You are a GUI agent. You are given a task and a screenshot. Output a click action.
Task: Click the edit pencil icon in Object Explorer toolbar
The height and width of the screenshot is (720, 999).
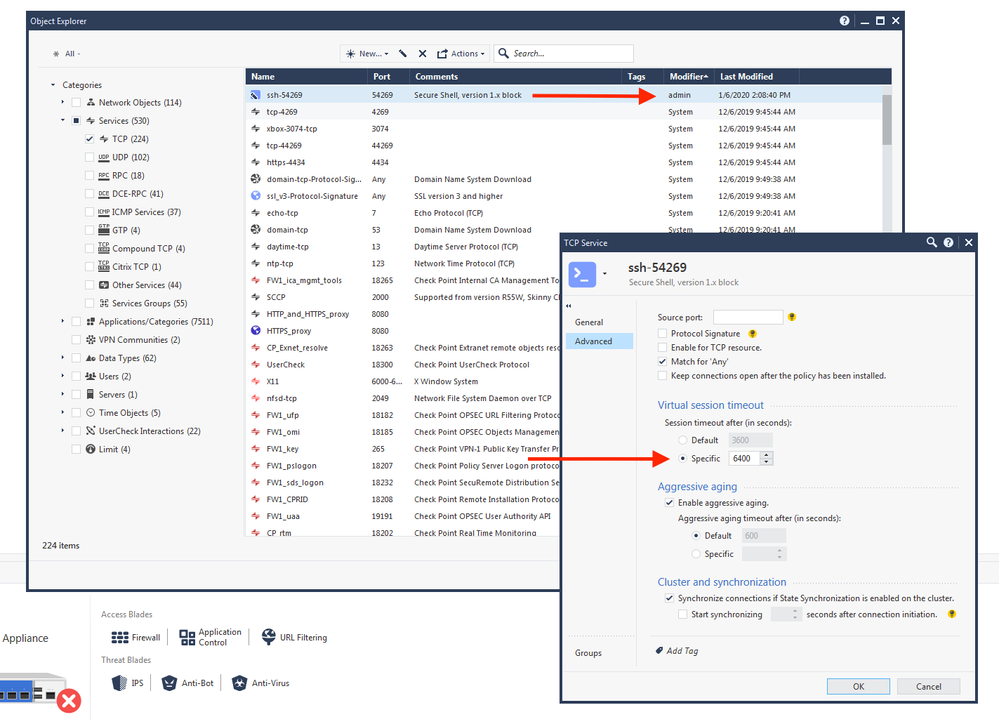point(403,54)
